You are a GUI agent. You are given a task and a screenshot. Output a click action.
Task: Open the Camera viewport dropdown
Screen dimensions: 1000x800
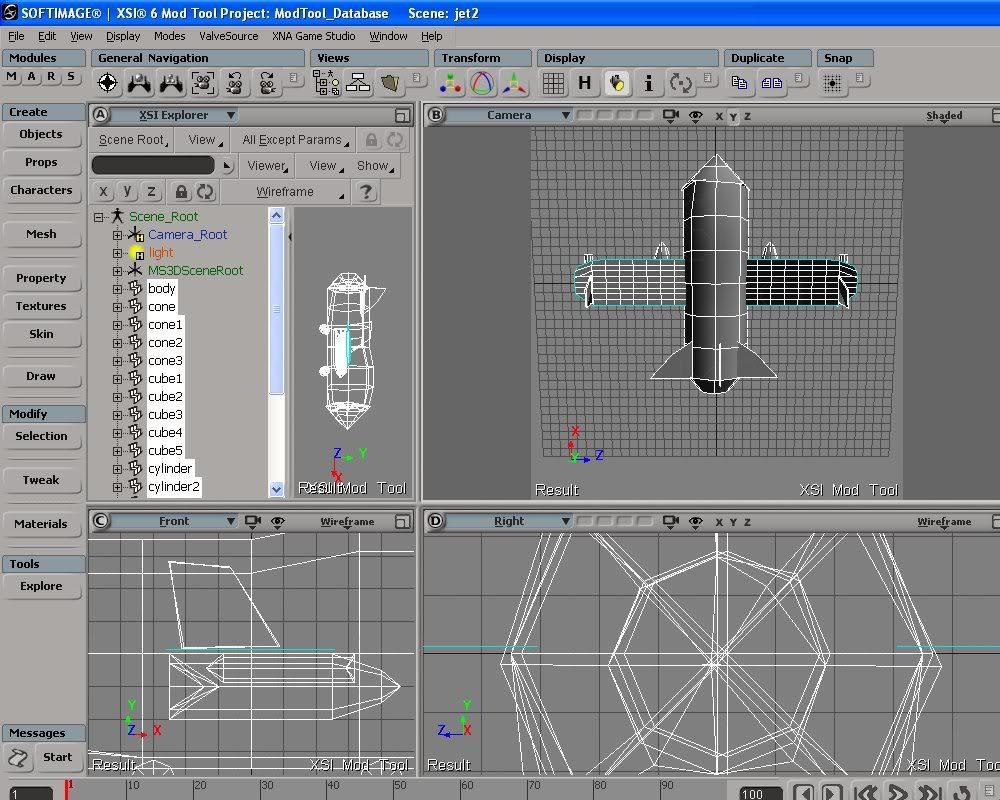[509, 115]
